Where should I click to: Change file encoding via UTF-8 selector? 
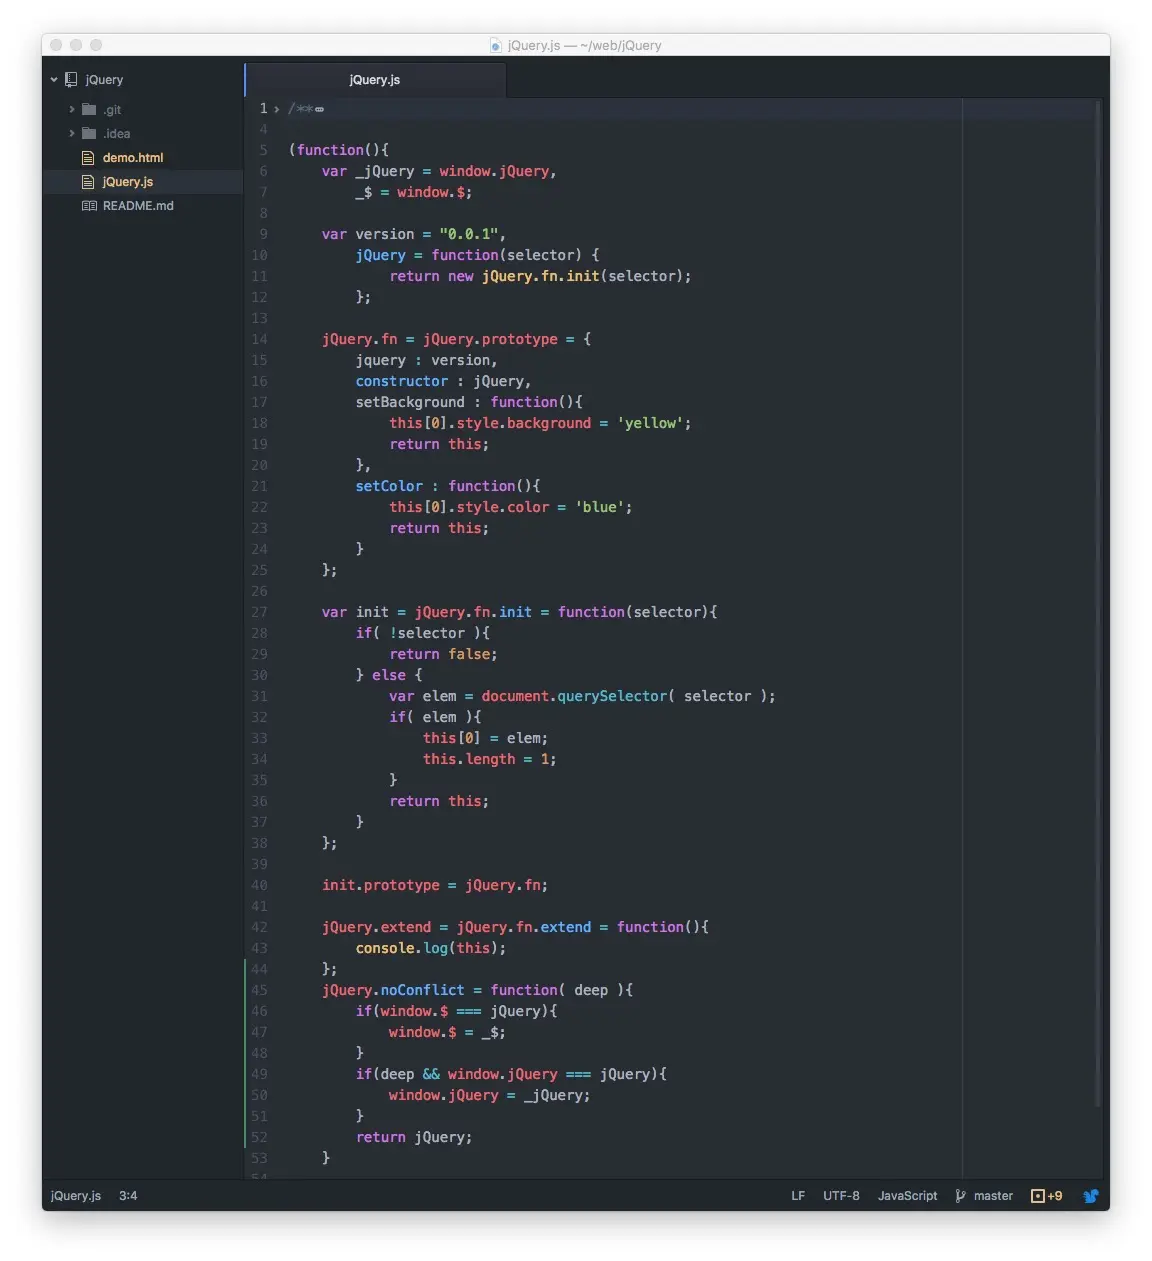(x=841, y=1196)
